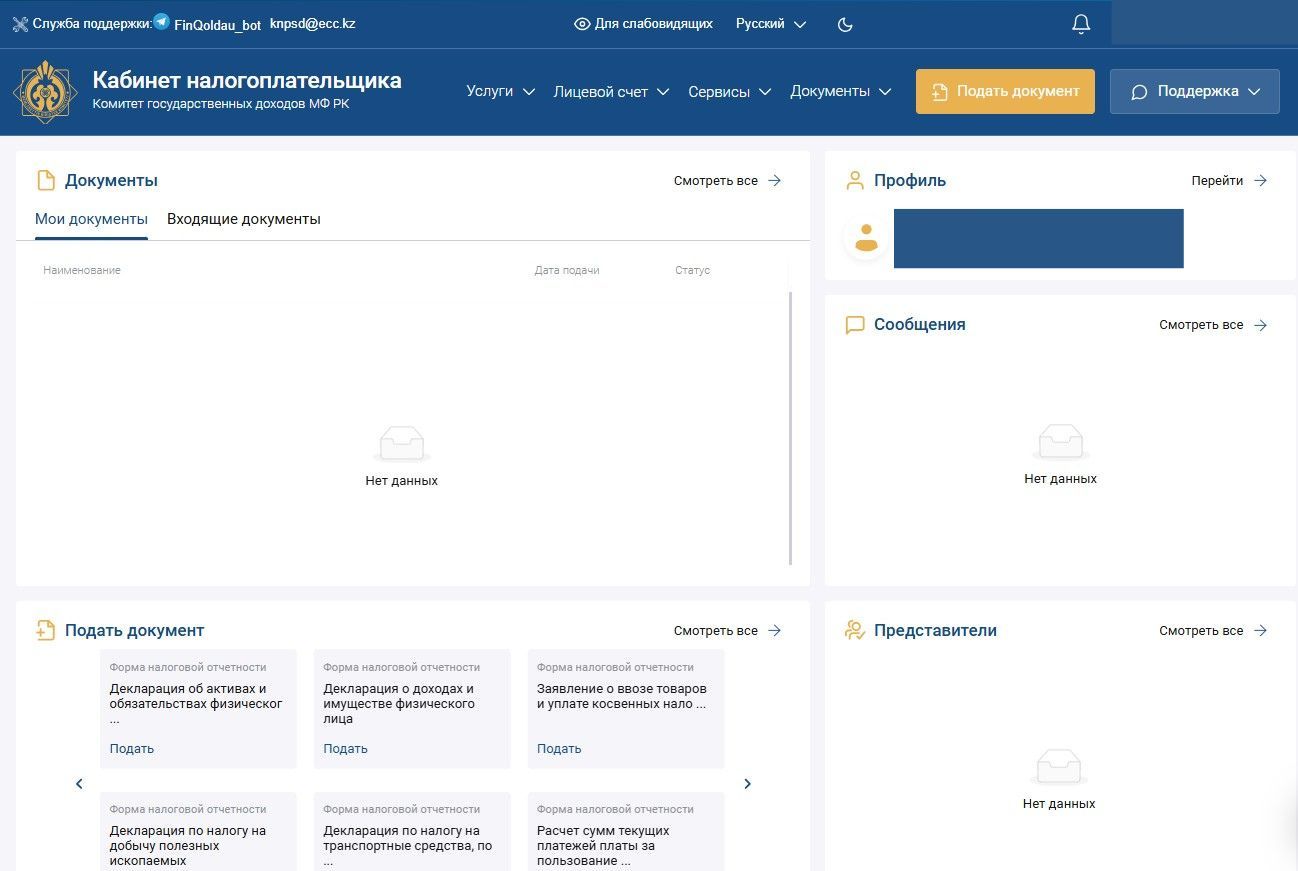Screen dimensions: 1298x871
Task: Click the carousel next arrow
Action: [x=747, y=784]
